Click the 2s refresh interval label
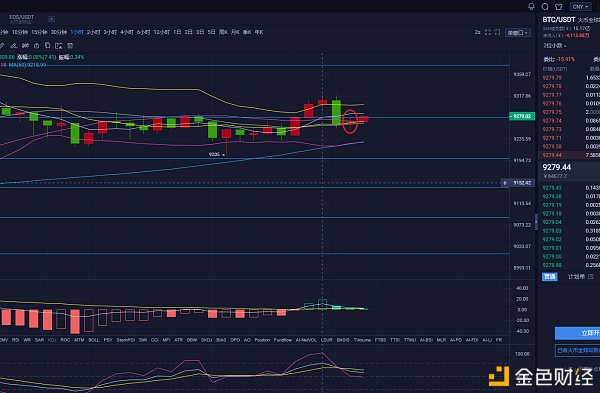 coord(477,32)
